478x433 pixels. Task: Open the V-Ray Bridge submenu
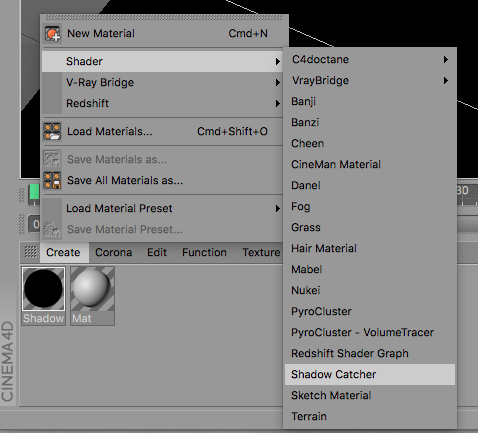(x=162, y=82)
